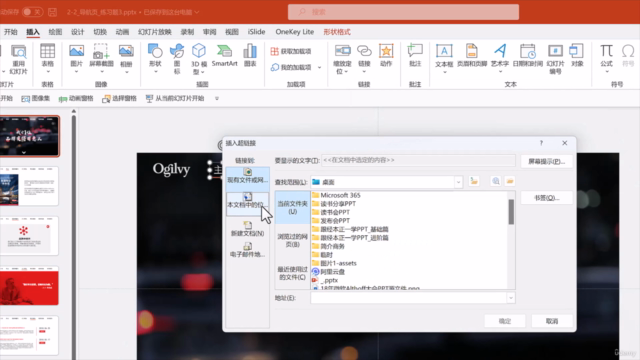Screen dimensions: 640x360
Task: Open the 开始 ribbon tab
Action: [10, 32]
